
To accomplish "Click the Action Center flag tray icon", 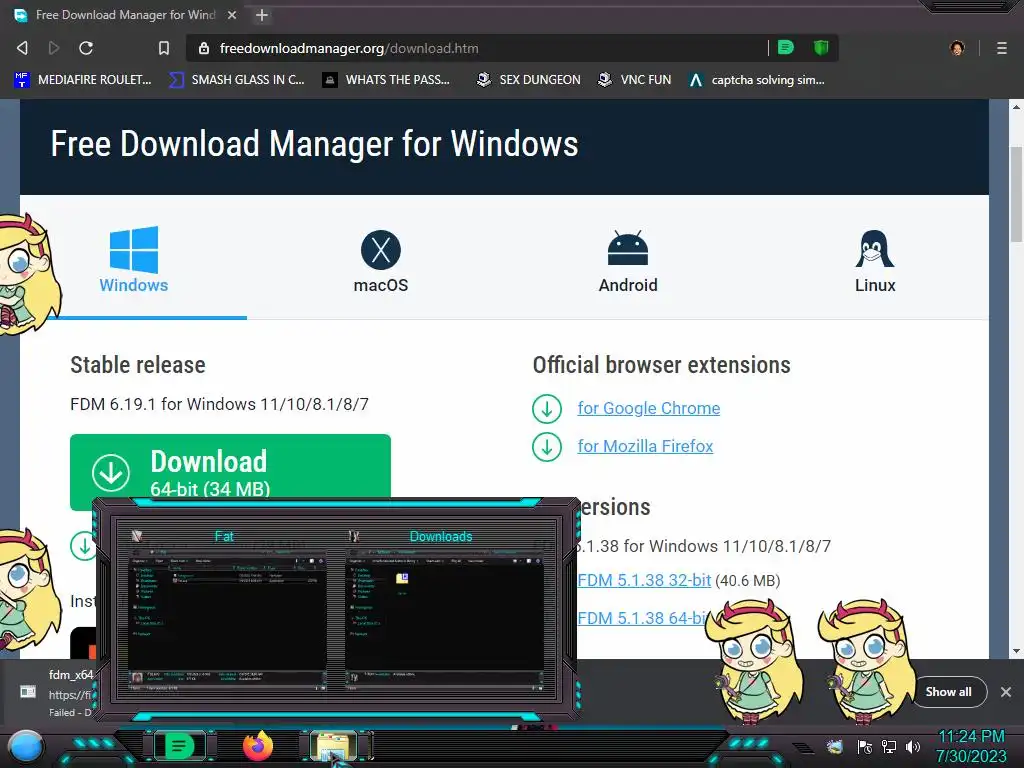I will click(865, 746).
